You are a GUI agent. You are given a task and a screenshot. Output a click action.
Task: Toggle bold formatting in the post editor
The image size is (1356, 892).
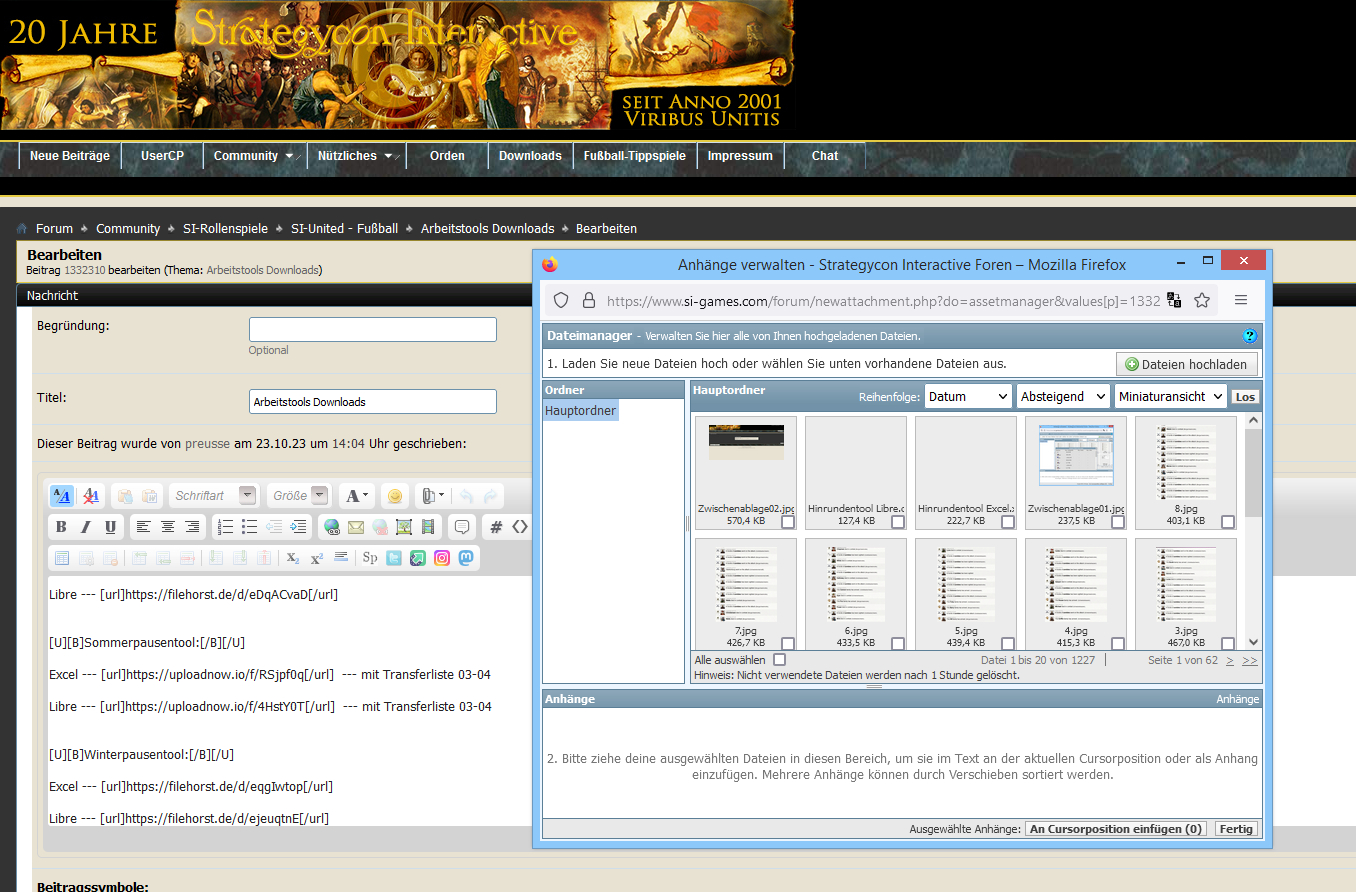pos(61,527)
